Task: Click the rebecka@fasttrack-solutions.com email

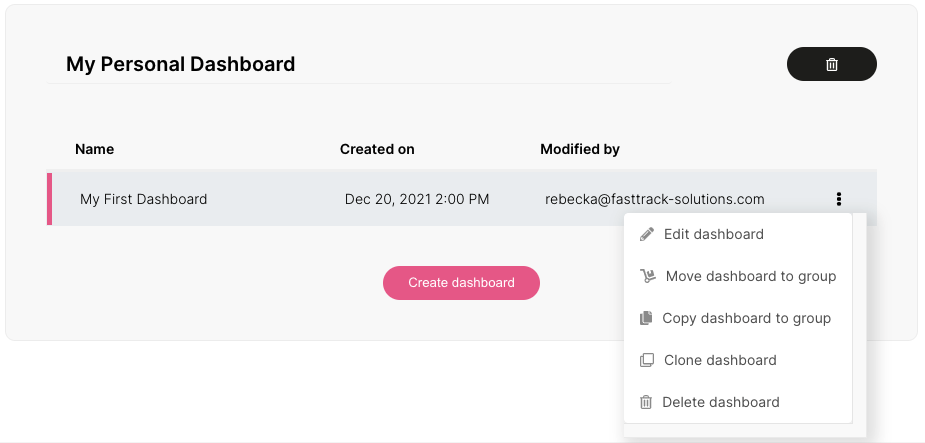Action: (x=655, y=199)
